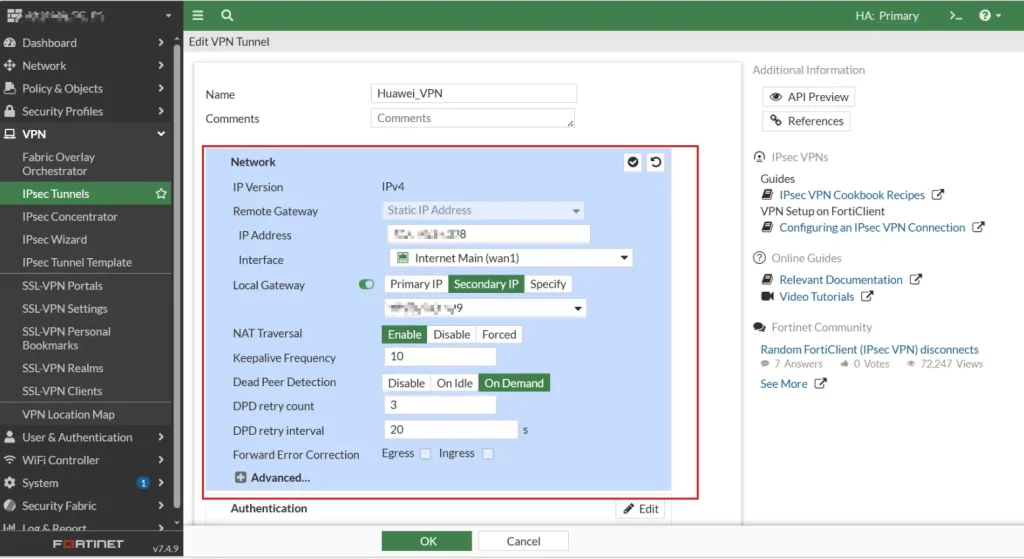Set Dead Peer Detection to On Idle
The width and height of the screenshot is (1024, 559).
coord(455,383)
